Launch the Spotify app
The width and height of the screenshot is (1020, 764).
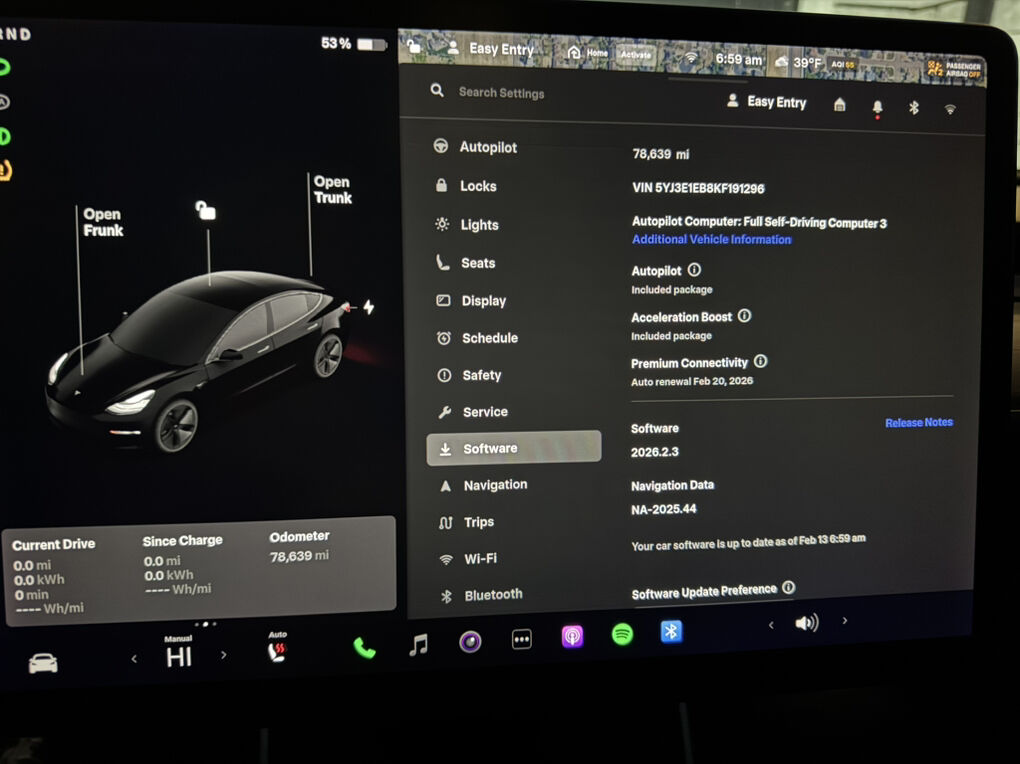click(x=622, y=635)
